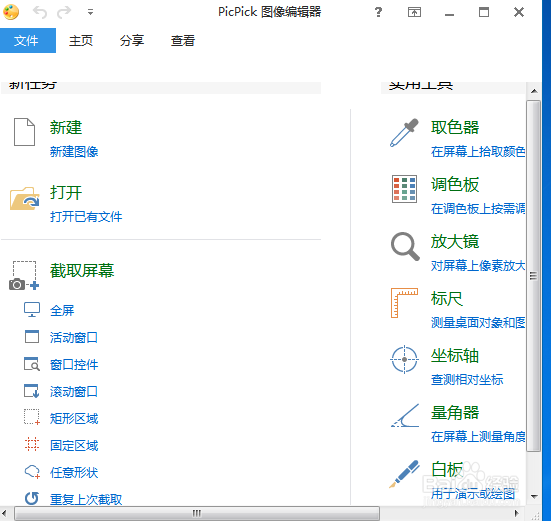Screen dimensions: 551x521
Task: Select 矩形区域 capture option
Action: pyautogui.click(x=74, y=418)
